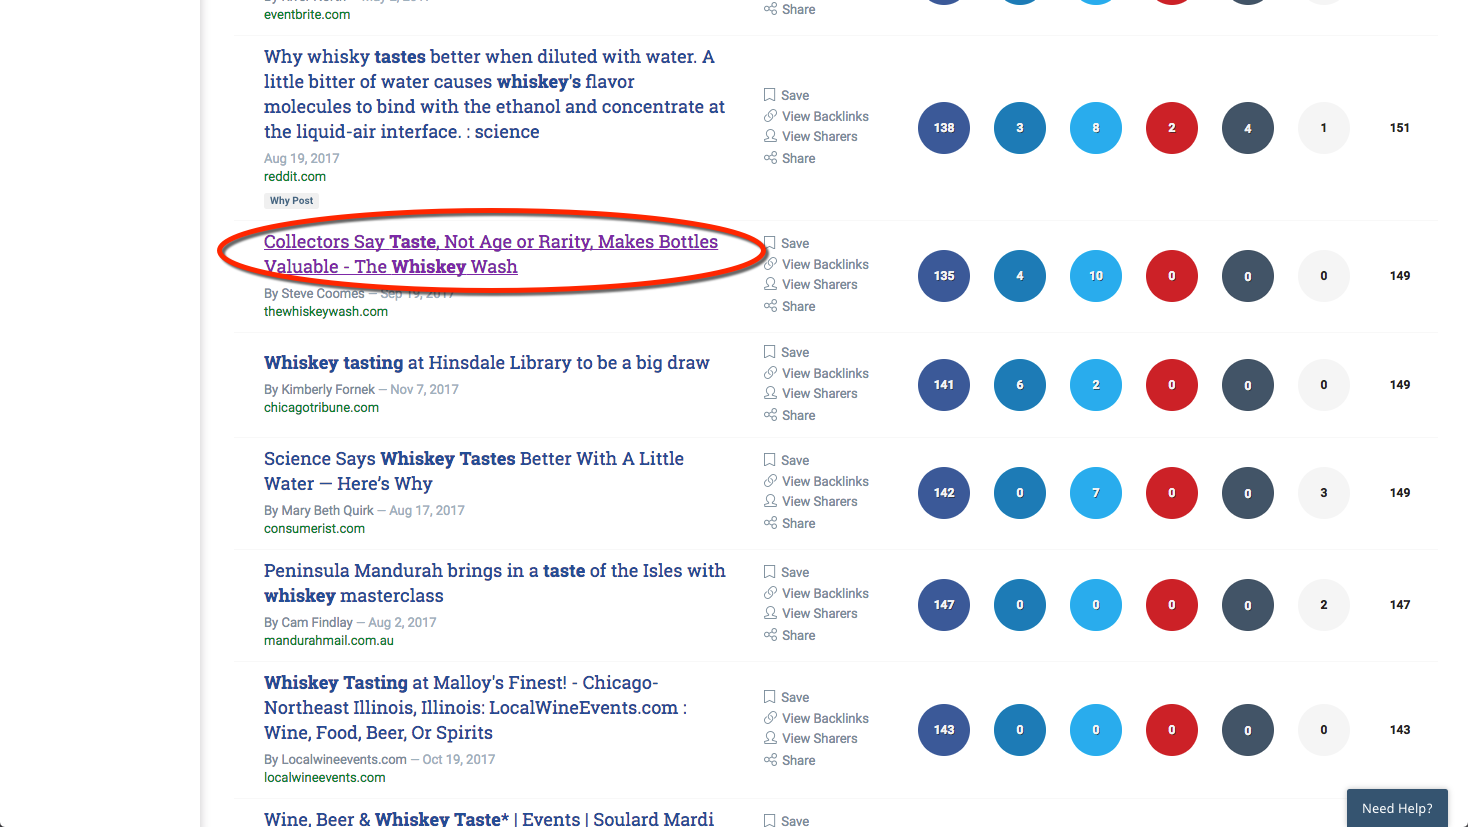The image size is (1468, 827).
Task: Visit mandurahmail.com.au domain link
Action: pyautogui.click(x=329, y=640)
